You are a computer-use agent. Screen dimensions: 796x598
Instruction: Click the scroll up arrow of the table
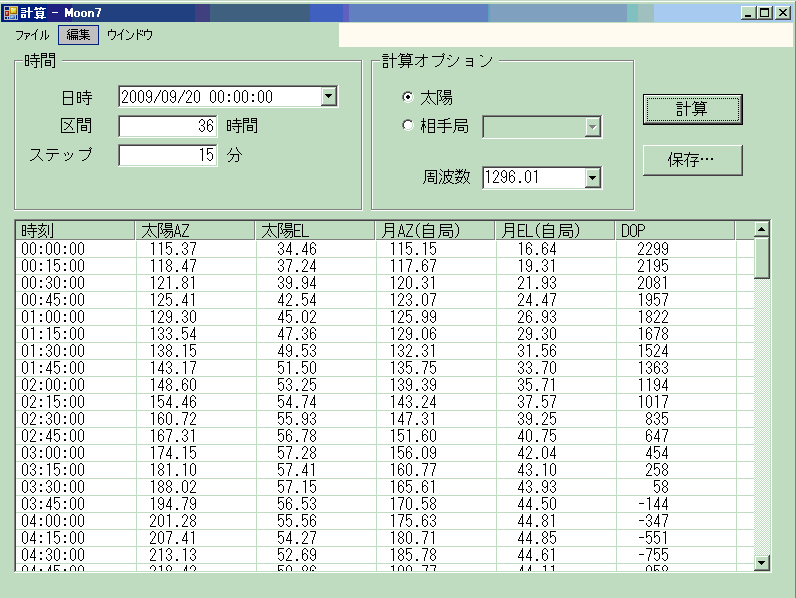point(762,230)
